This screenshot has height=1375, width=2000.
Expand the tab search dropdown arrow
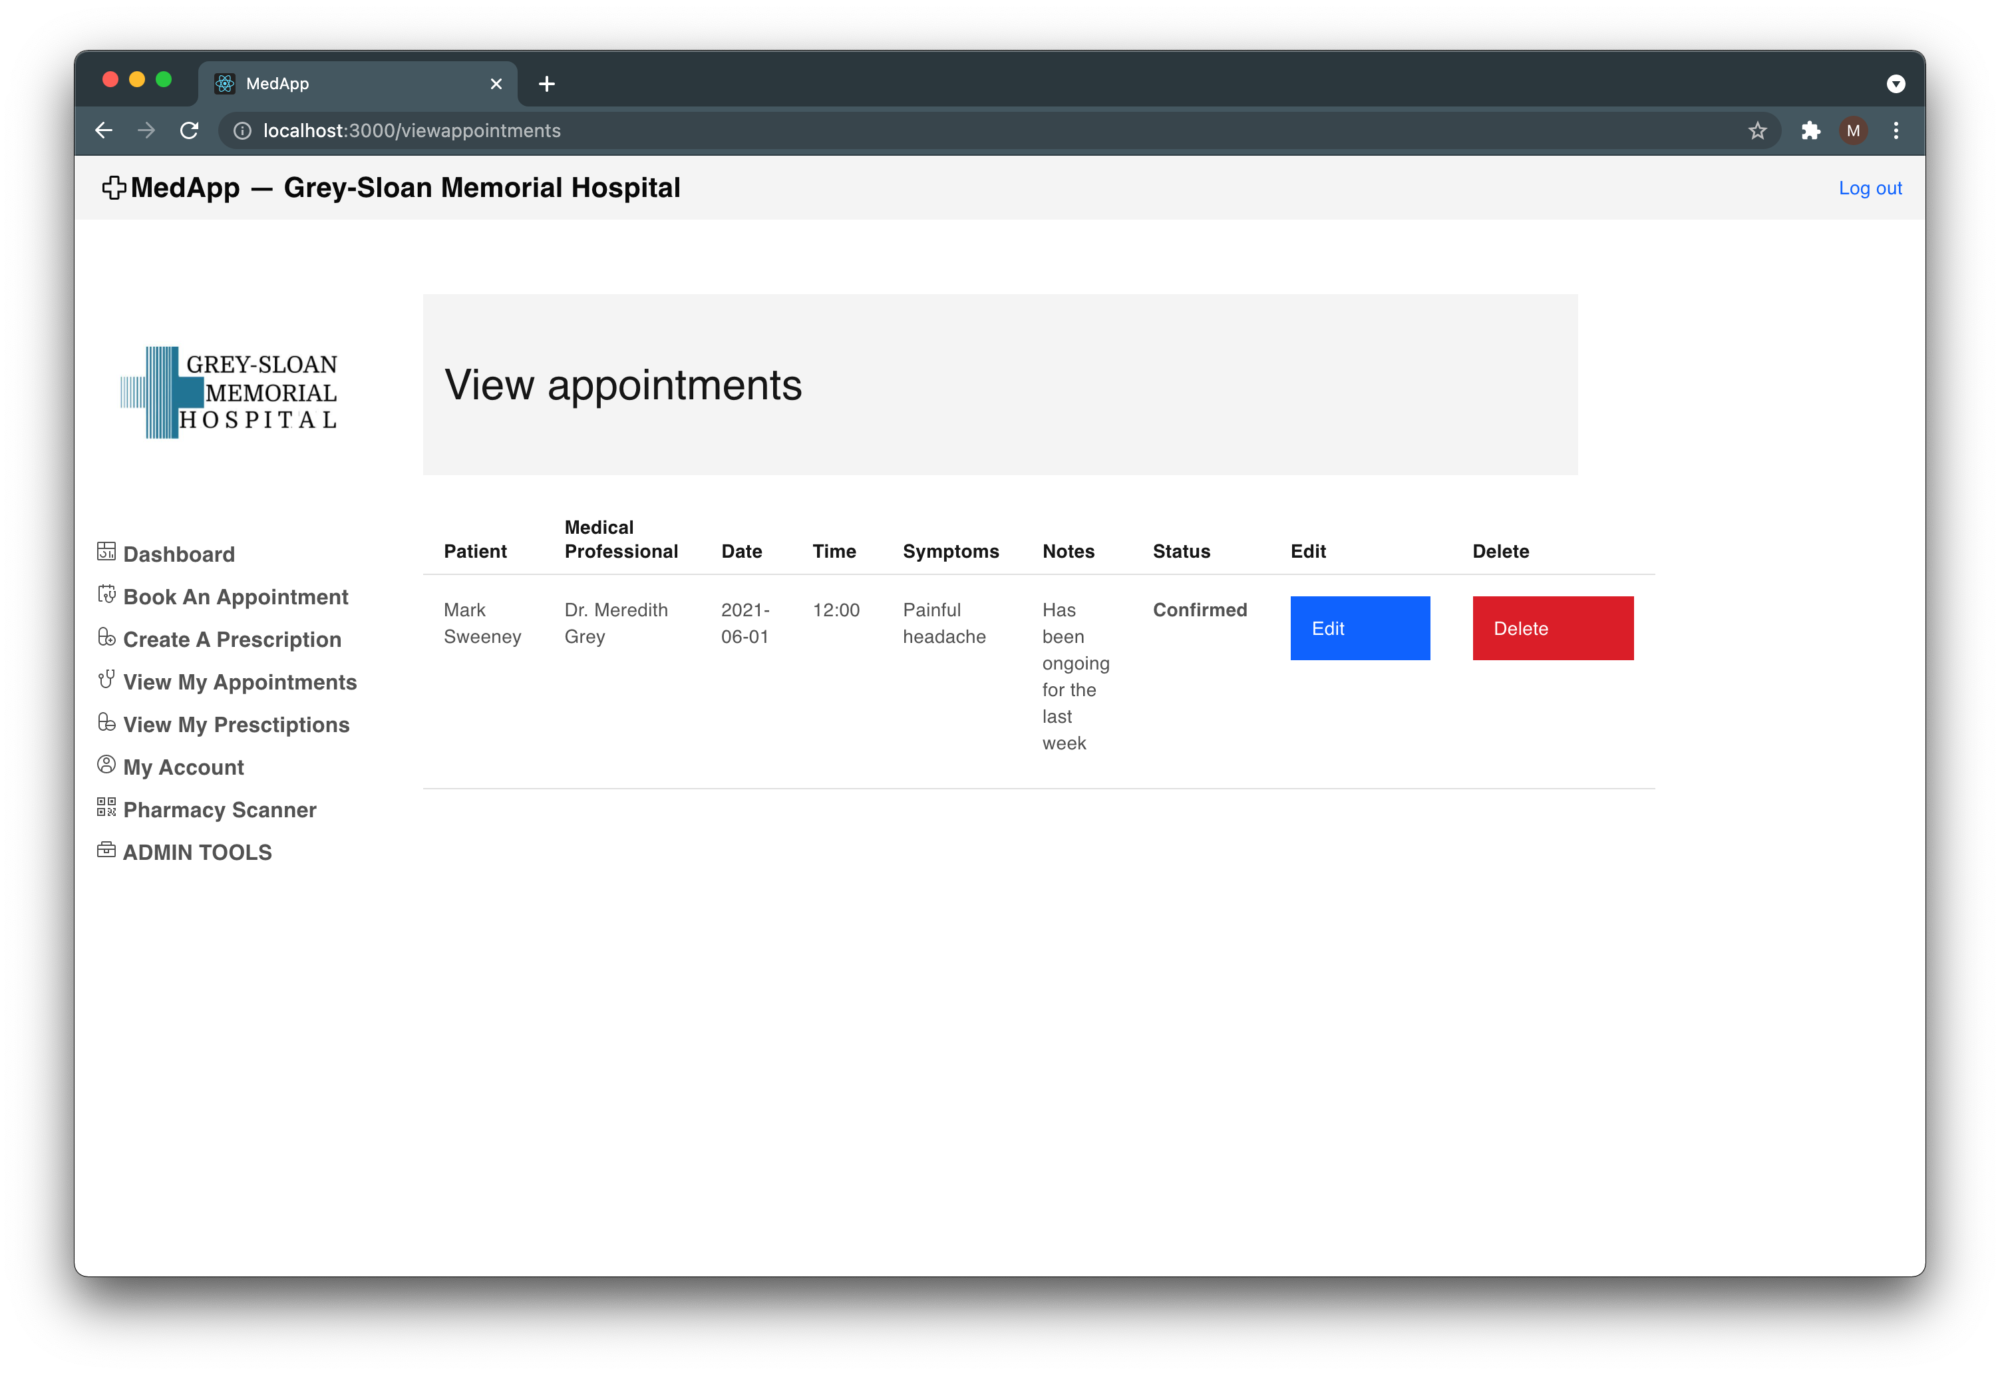point(1895,84)
